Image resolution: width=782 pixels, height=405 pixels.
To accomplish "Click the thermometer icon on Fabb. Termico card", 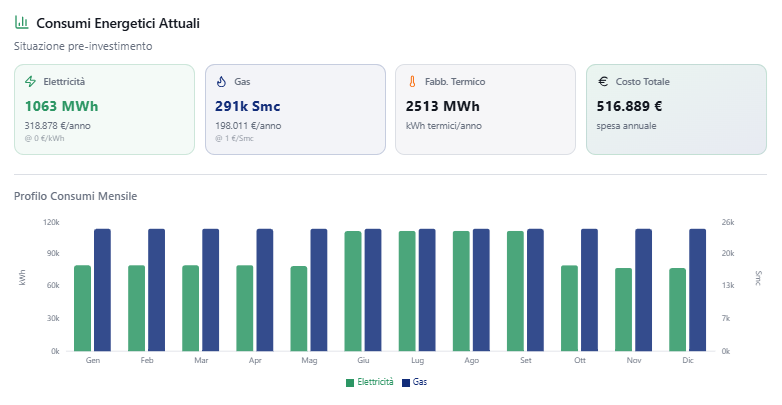I will point(412,82).
